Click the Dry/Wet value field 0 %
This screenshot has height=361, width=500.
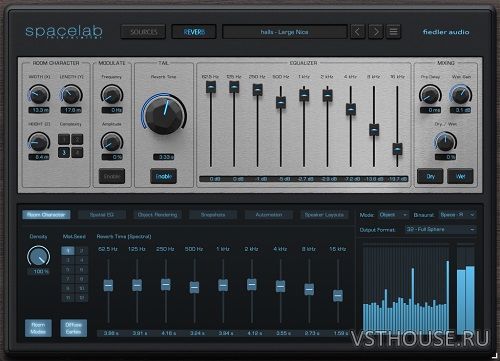[x=446, y=157]
